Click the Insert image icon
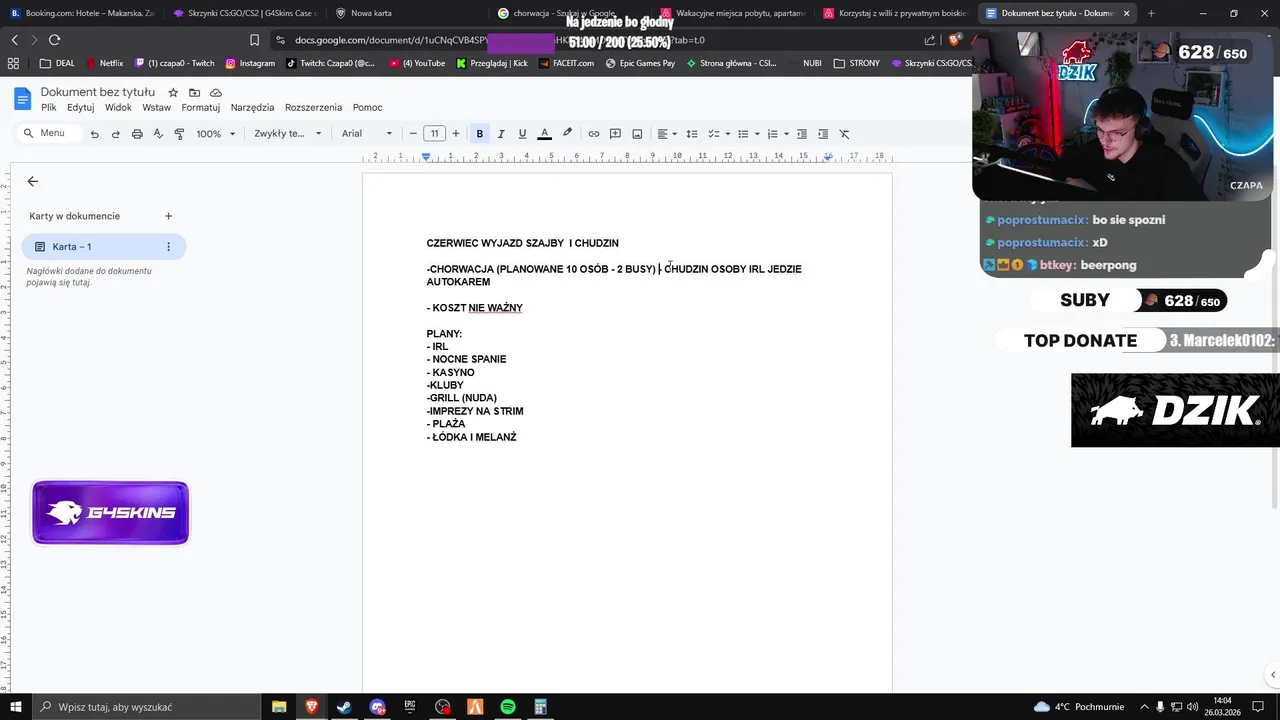The width and height of the screenshot is (1280, 720). click(637, 134)
